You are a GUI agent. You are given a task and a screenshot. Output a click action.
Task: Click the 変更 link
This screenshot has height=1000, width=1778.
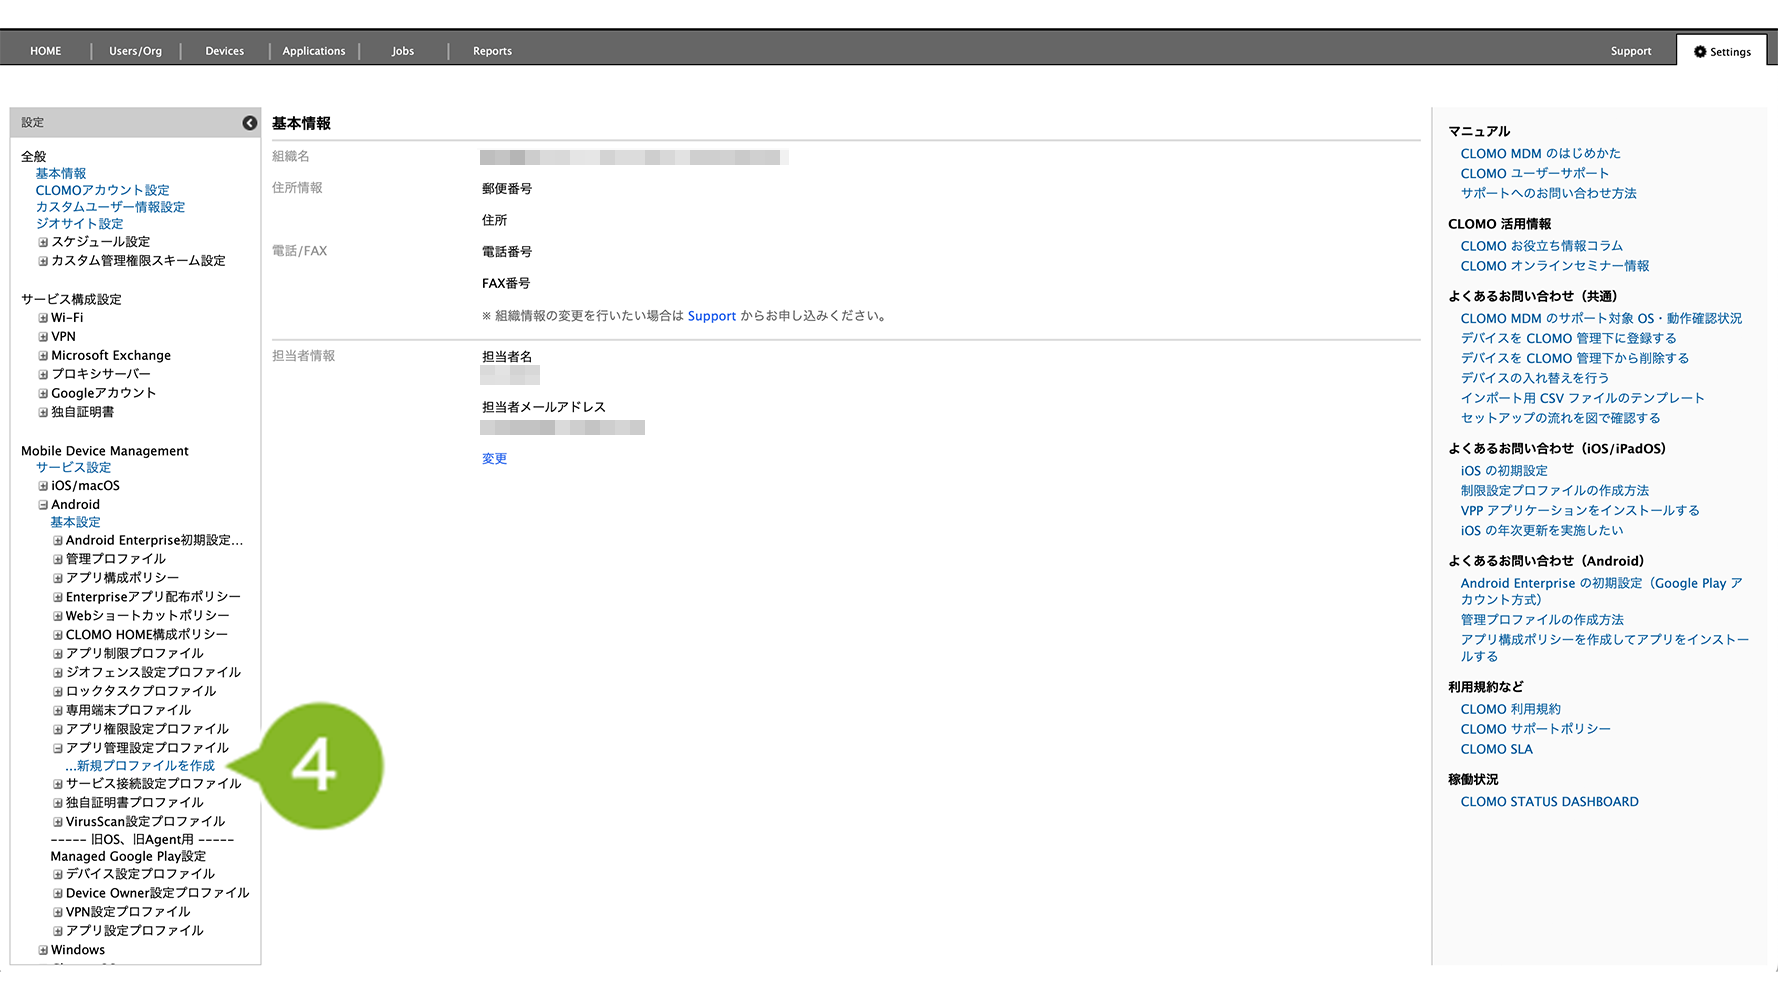pos(495,459)
